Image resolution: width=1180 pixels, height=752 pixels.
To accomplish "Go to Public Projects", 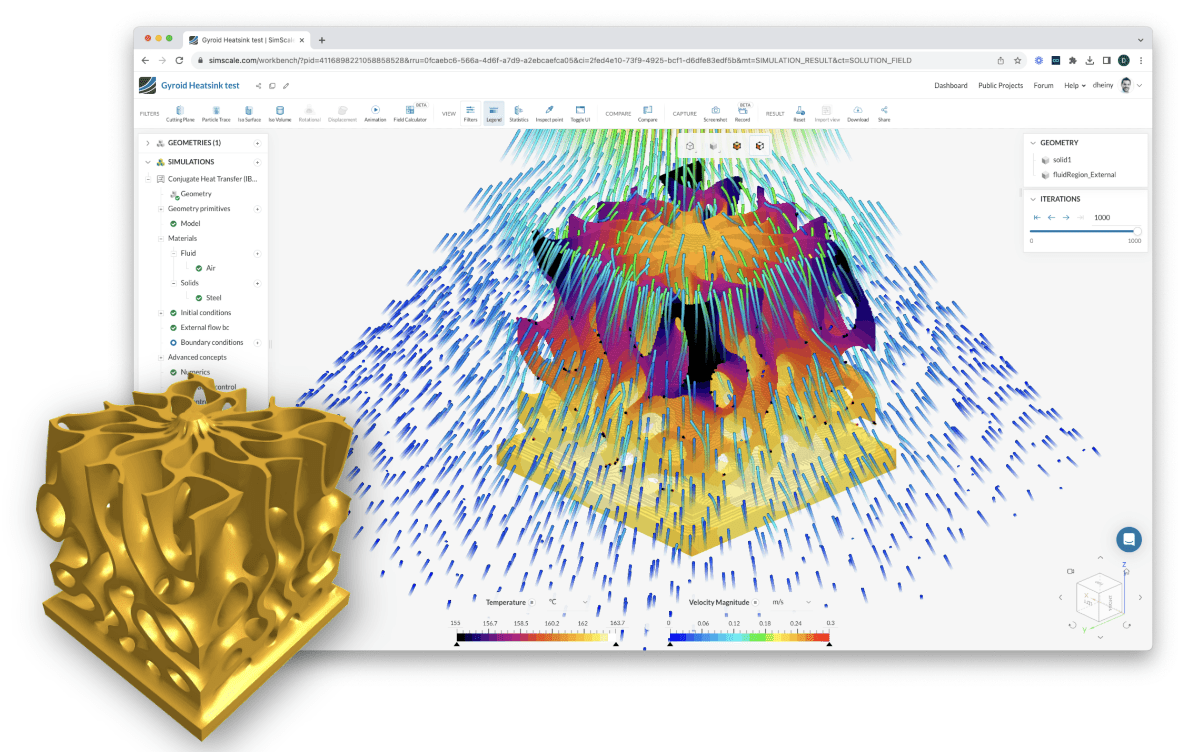I will (x=1000, y=86).
